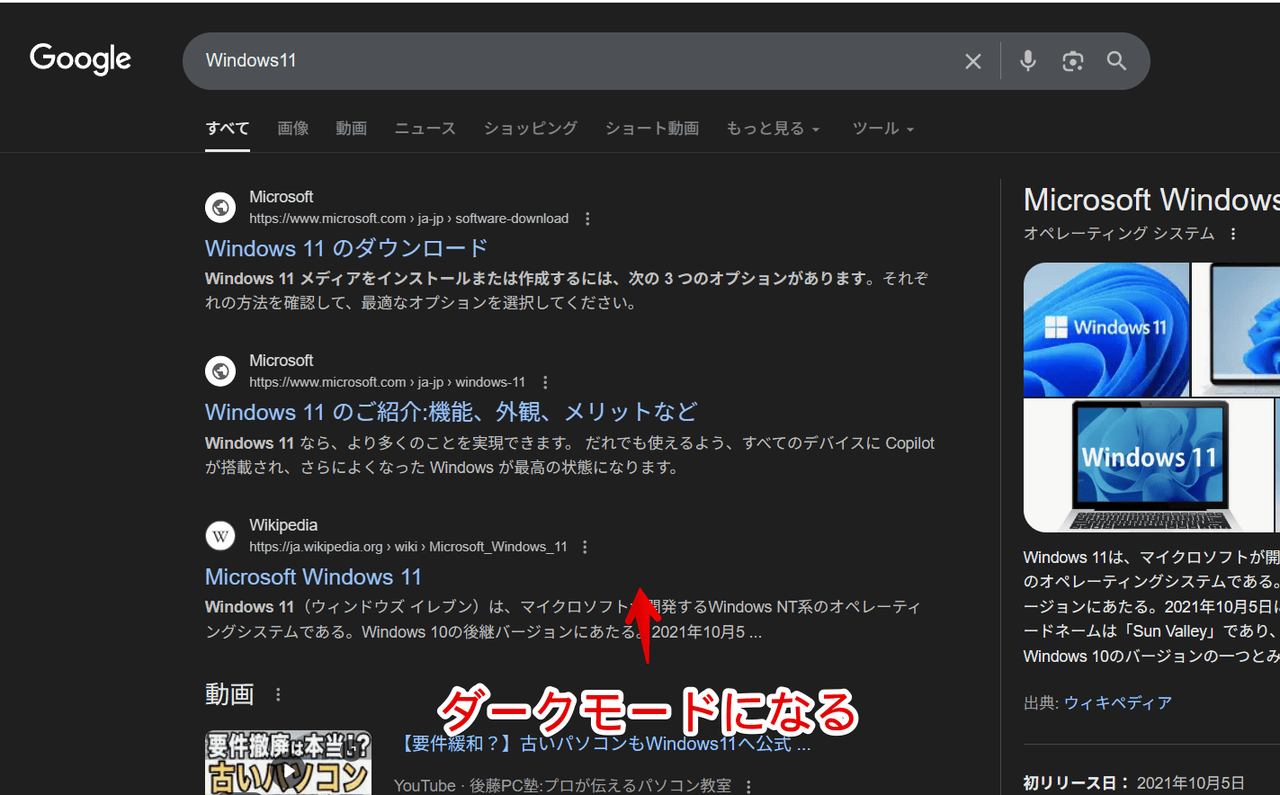Open options menu beside オペレーティング システム subtitle
Viewport: 1280px width, 795px height.
point(1233,233)
